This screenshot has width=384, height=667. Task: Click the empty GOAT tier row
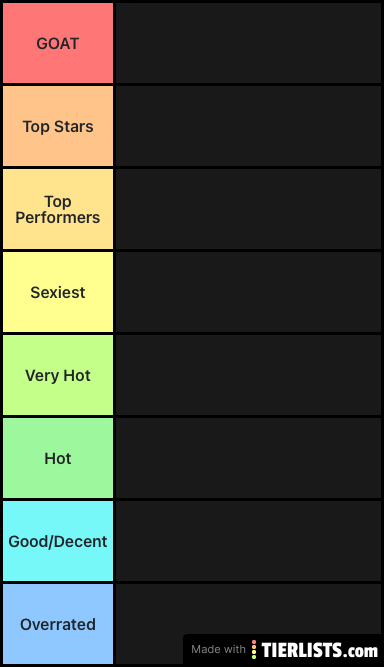pyautogui.click(x=248, y=43)
